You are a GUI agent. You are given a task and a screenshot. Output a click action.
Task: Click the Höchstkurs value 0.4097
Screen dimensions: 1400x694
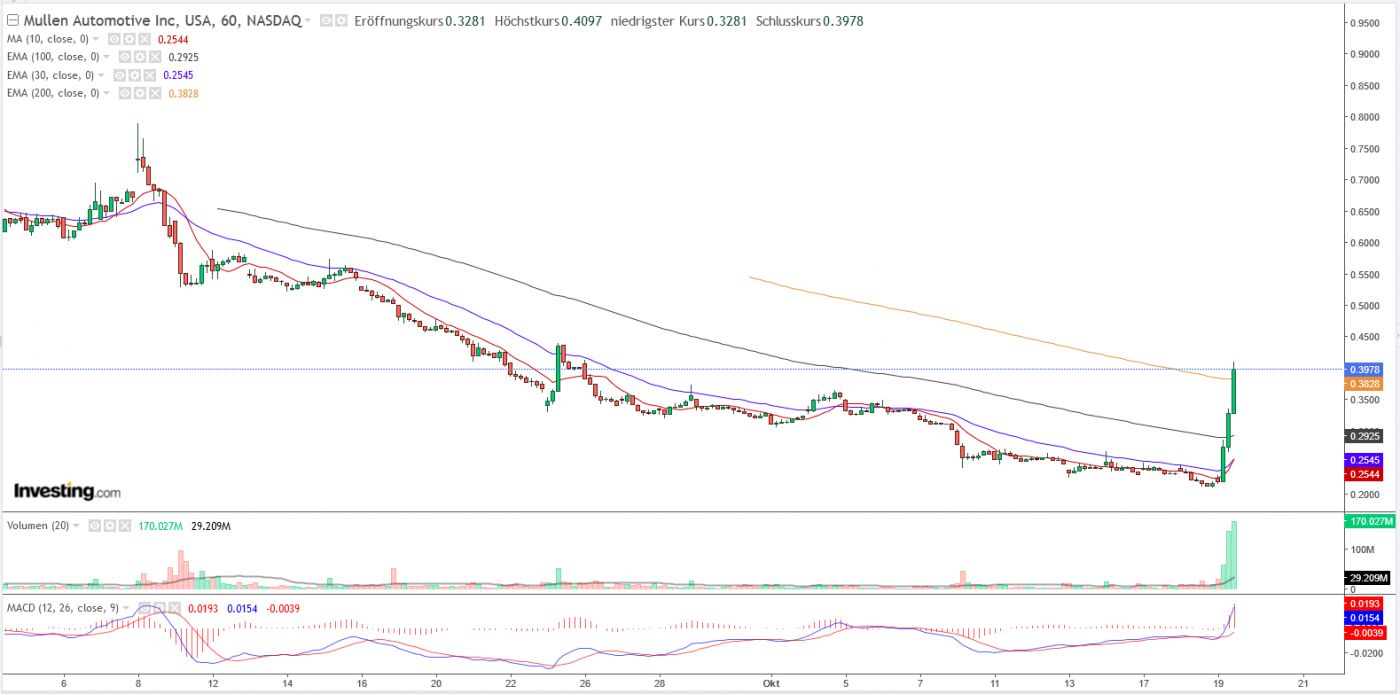[584, 21]
